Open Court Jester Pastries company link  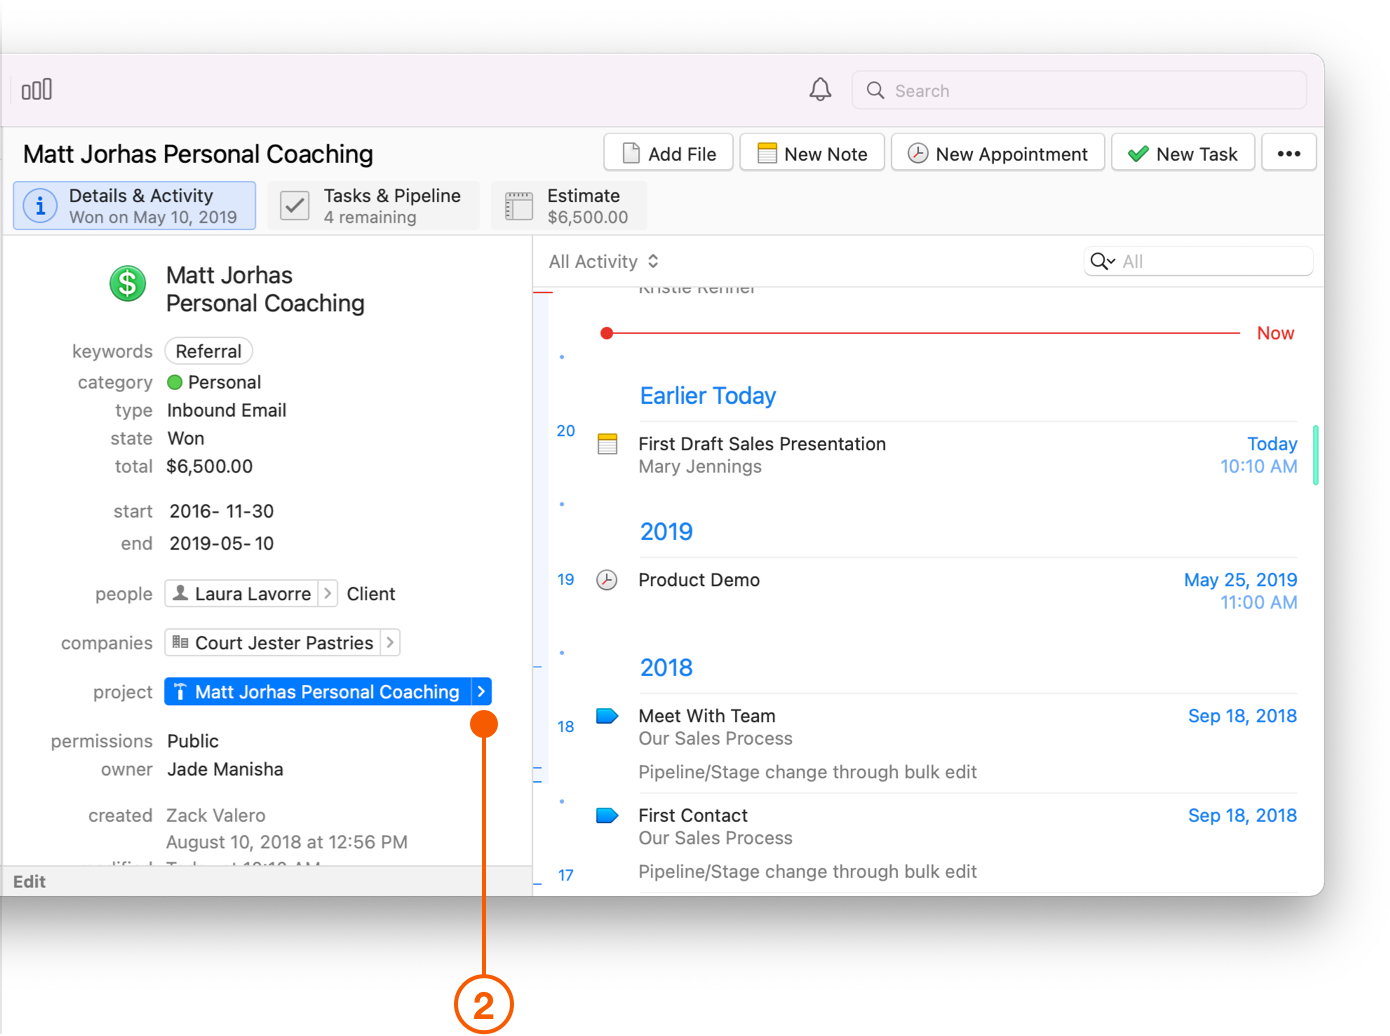coord(273,642)
